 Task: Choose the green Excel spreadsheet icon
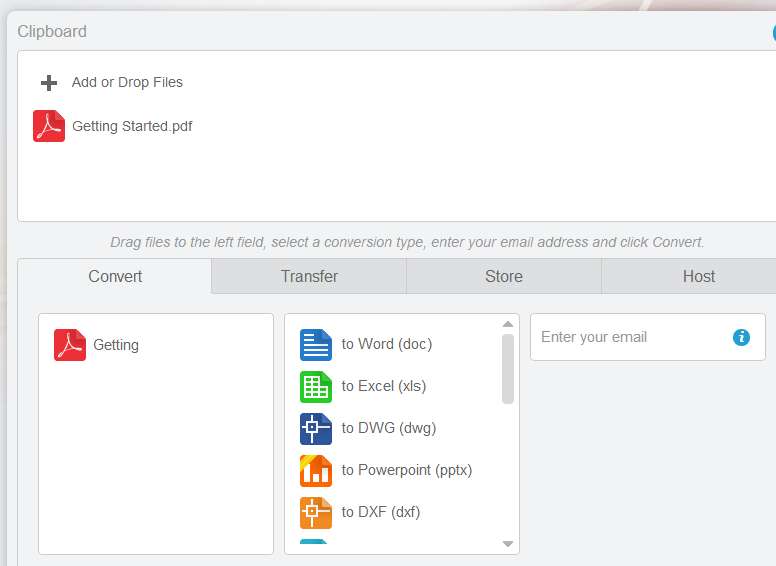pyautogui.click(x=316, y=387)
